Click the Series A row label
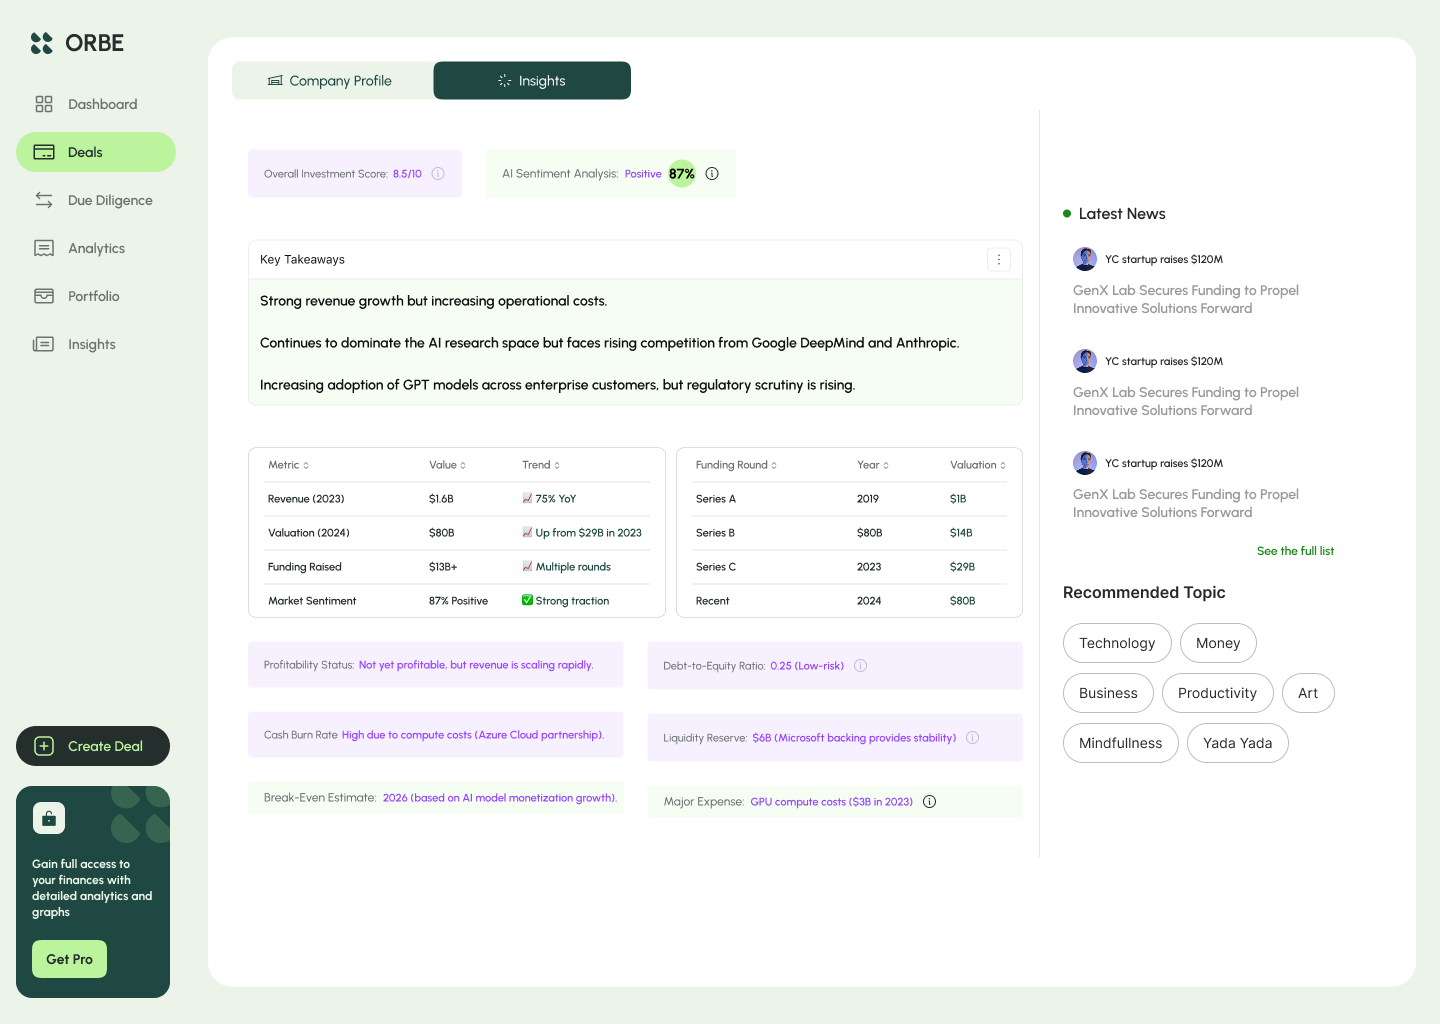 point(716,499)
